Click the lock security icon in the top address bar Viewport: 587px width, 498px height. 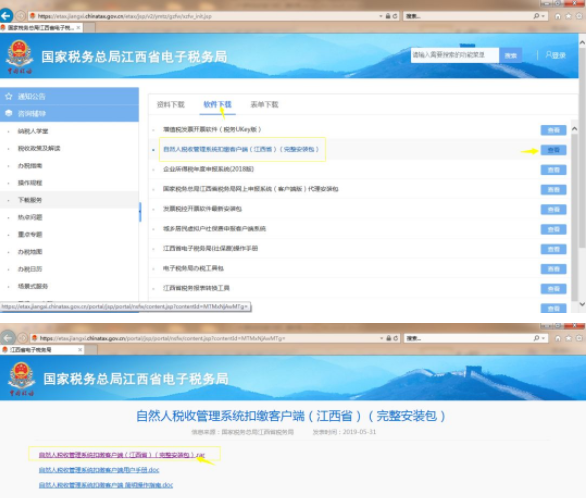pos(388,16)
